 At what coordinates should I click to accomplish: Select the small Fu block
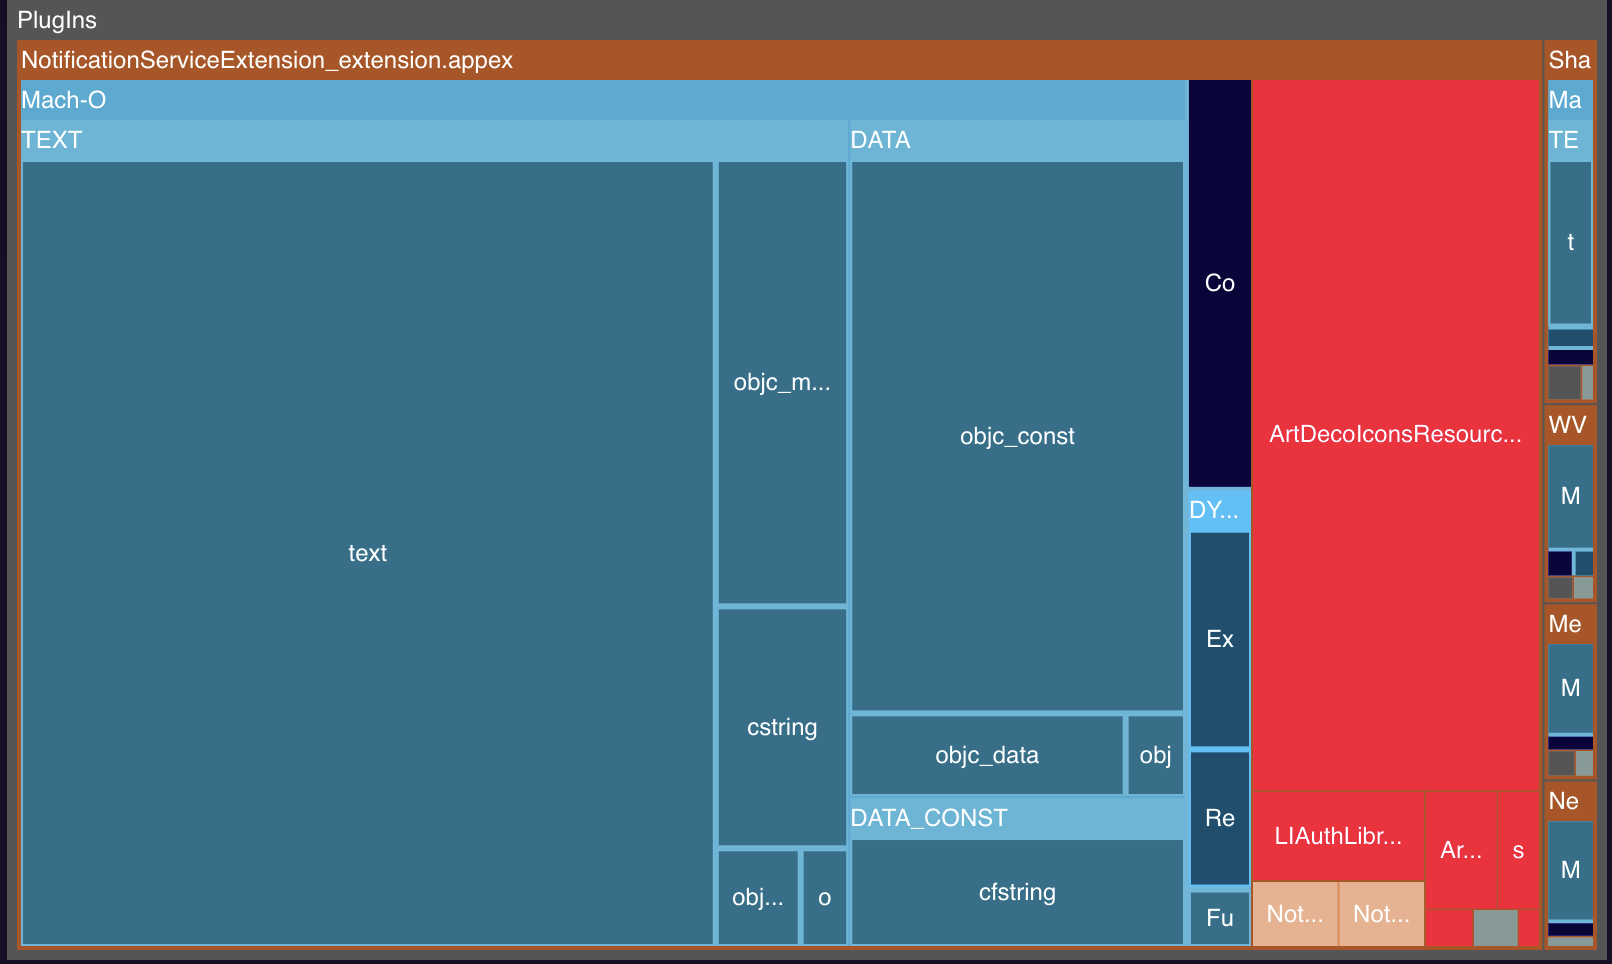[x=1219, y=918]
